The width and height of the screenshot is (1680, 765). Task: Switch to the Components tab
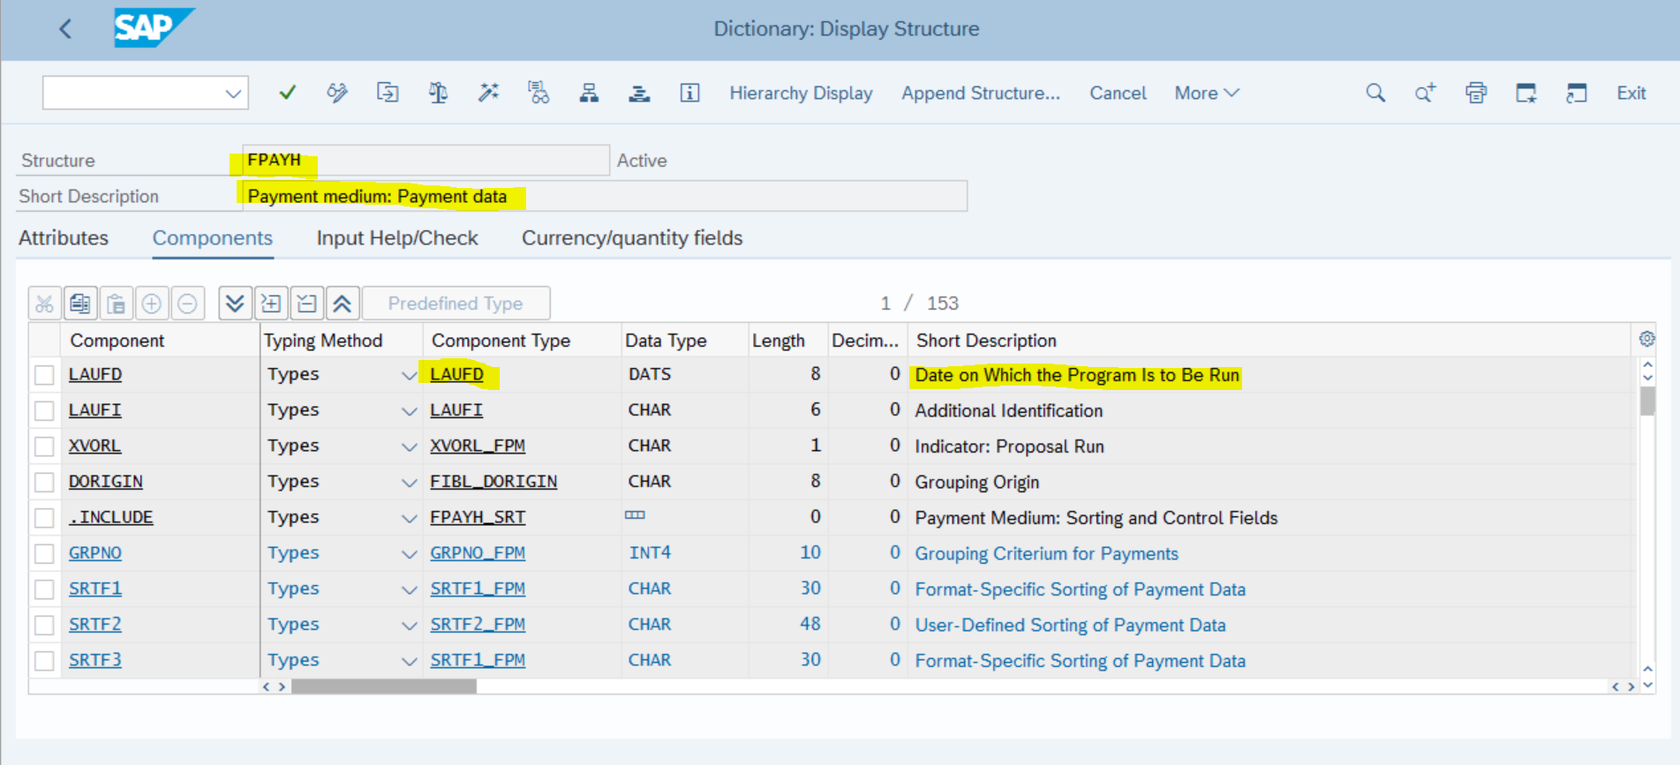point(212,238)
